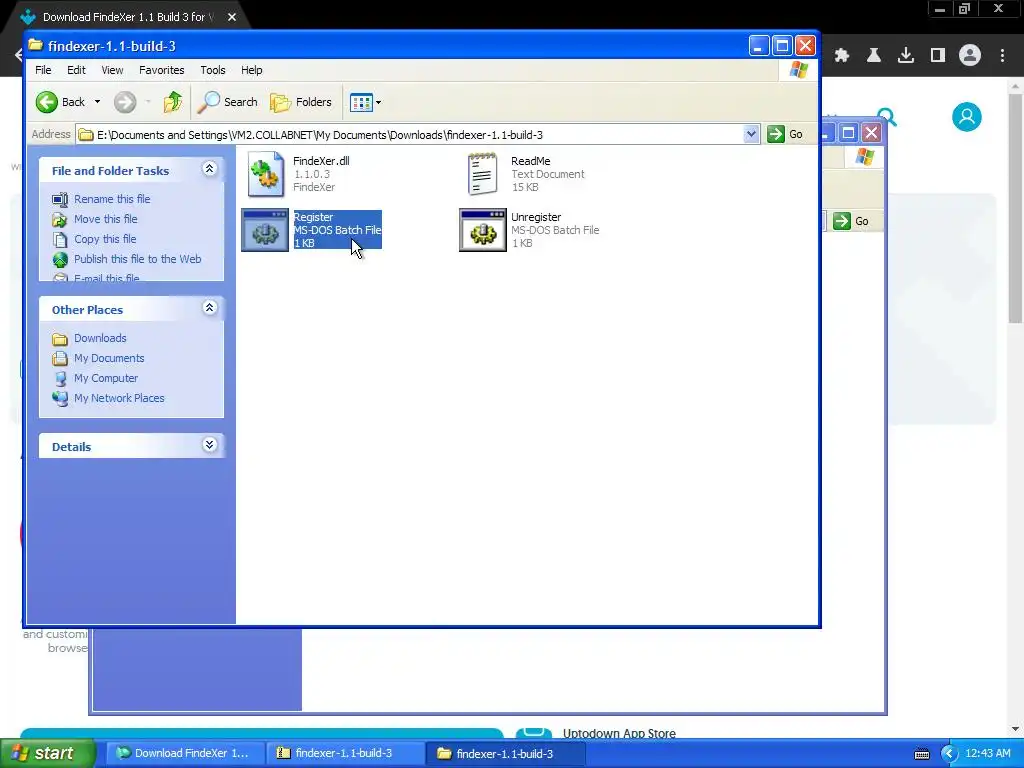Switch to Download FindeXer taskbar button
Screen dimensions: 1024x768
pyautogui.click(x=185, y=753)
